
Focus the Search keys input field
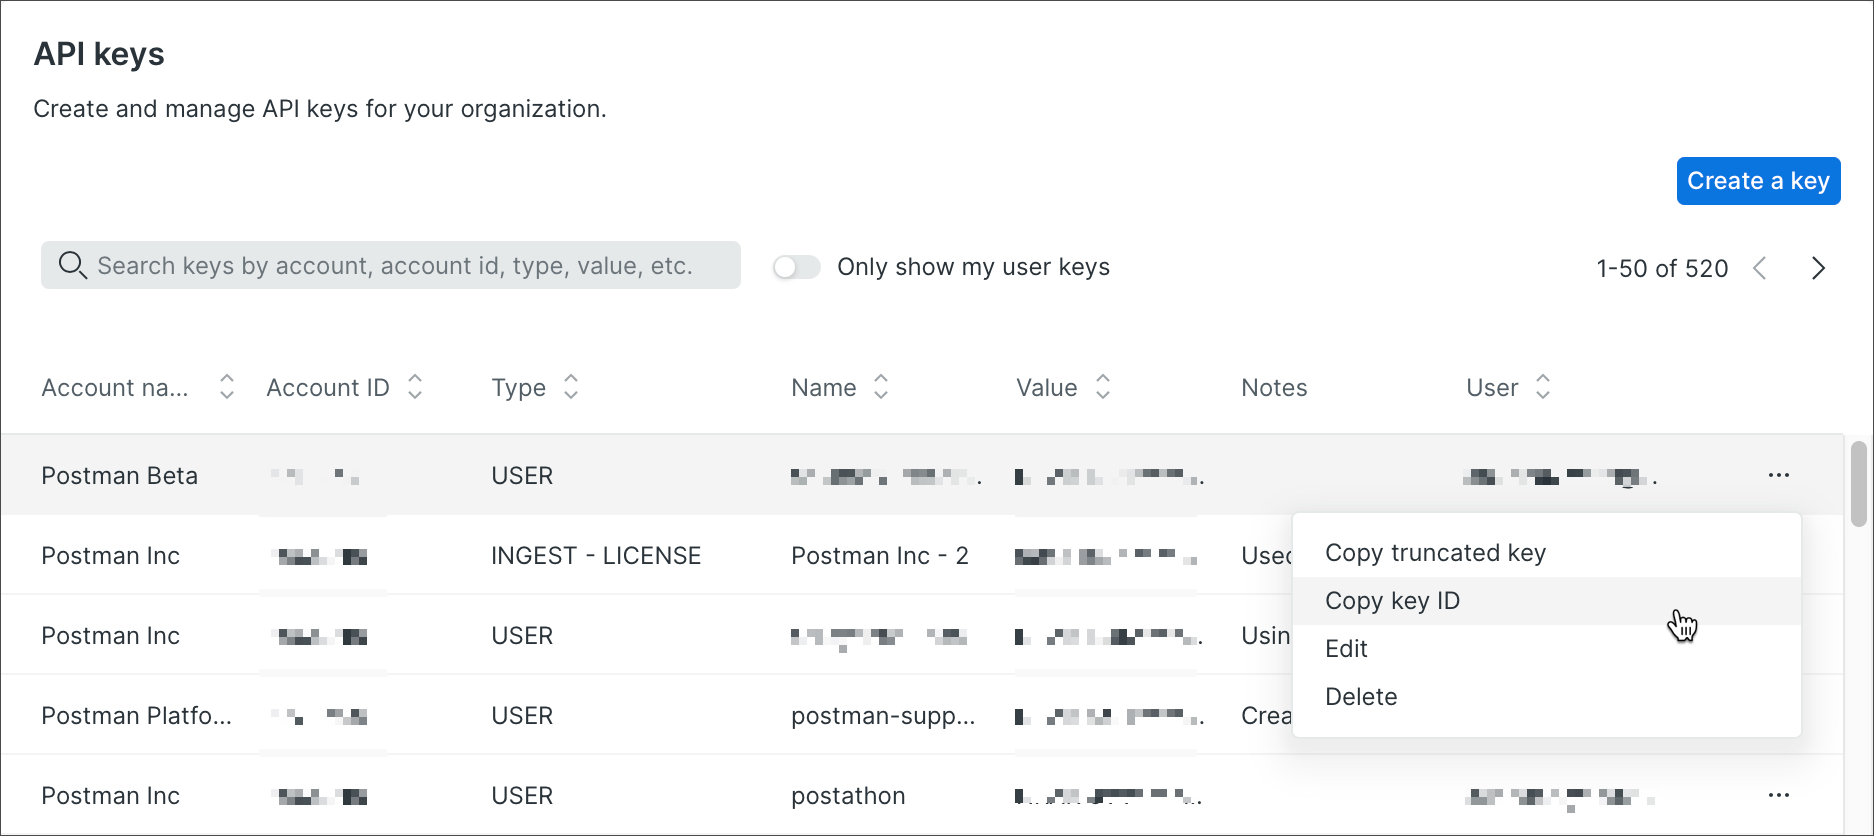click(x=400, y=265)
